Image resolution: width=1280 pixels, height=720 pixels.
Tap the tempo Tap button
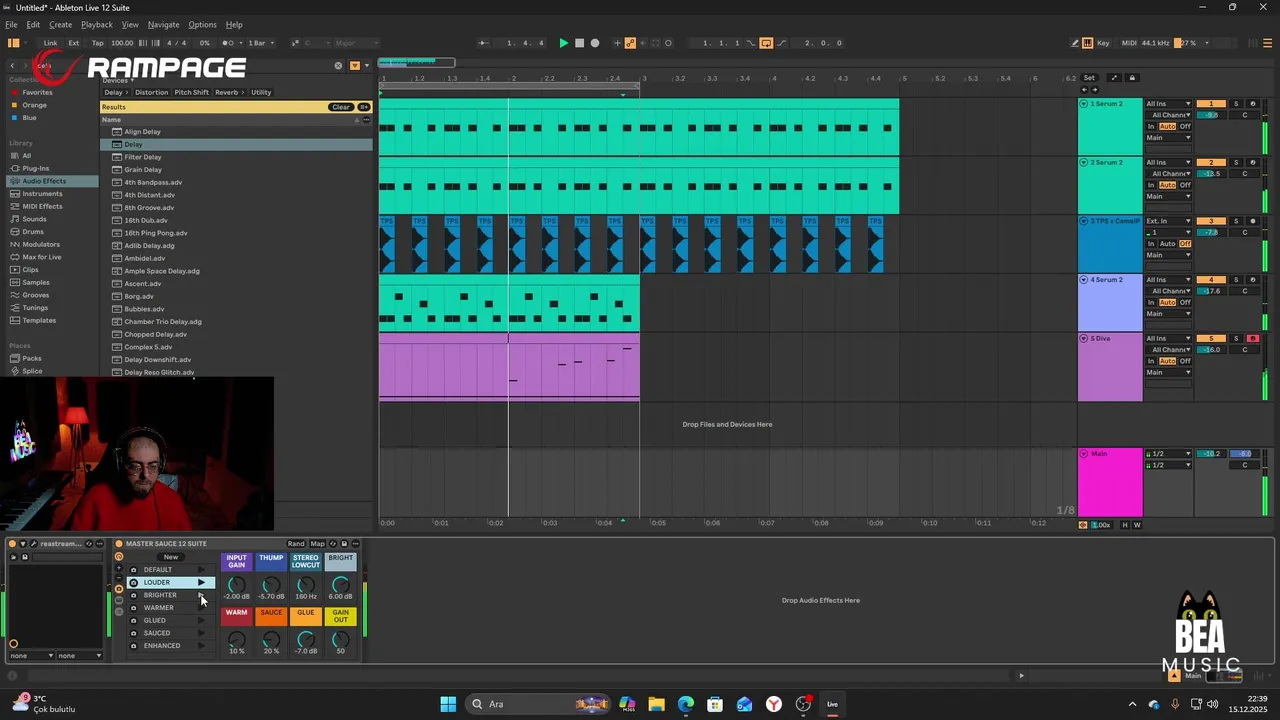click(97, 43)
